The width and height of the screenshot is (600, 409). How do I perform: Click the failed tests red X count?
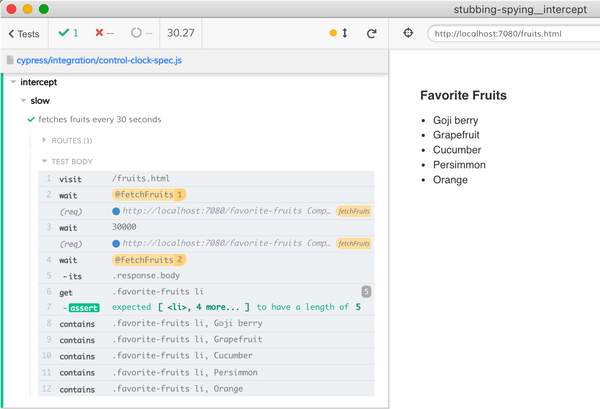[105, 33]
